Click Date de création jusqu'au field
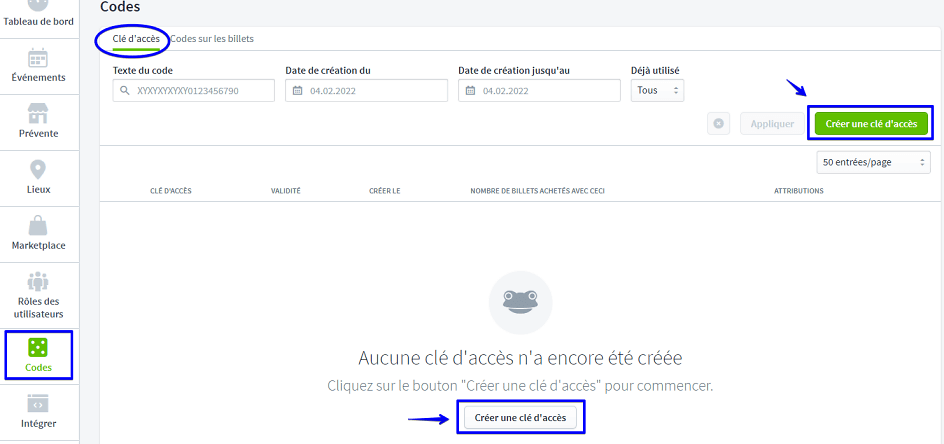944x444 pixels. (x=538, y=91)
